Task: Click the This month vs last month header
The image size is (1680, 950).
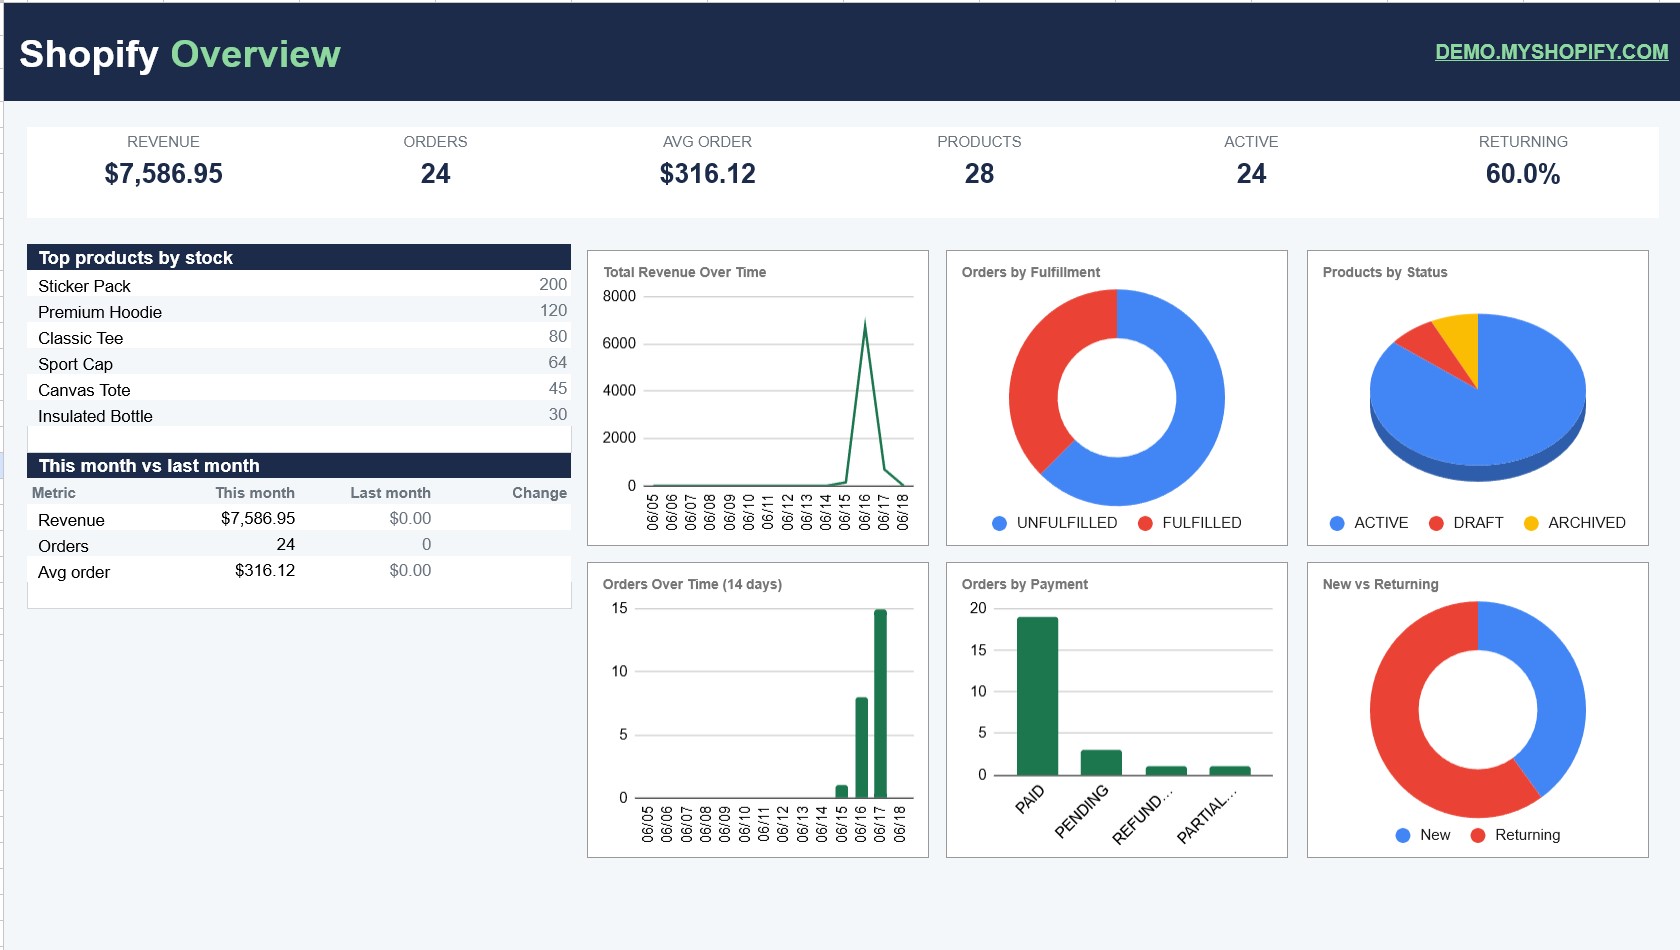Action: 299,465
